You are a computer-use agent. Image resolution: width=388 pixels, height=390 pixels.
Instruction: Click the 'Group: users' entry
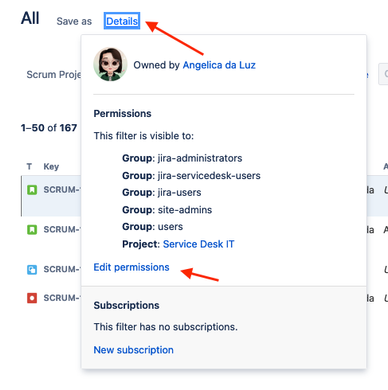[x=152, y=227]
